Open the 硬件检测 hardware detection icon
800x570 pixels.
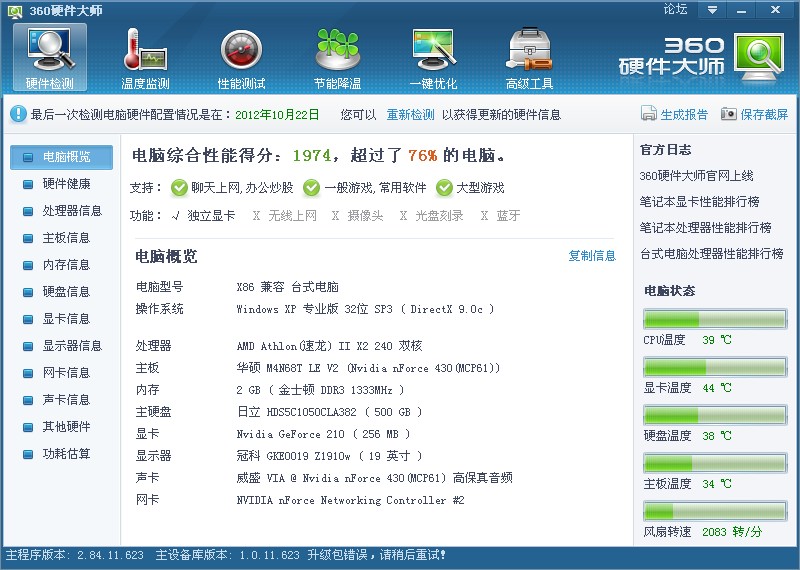[x=49, y=52]
